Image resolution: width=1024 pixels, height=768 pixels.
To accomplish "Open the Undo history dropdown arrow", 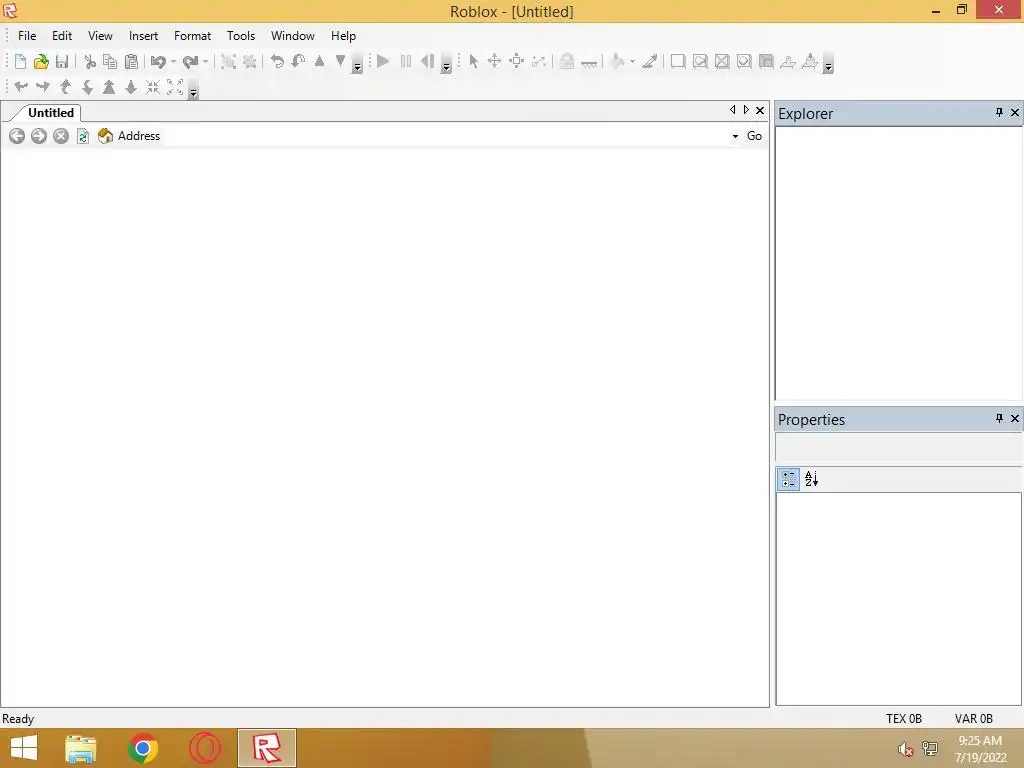I will point(173,62).
